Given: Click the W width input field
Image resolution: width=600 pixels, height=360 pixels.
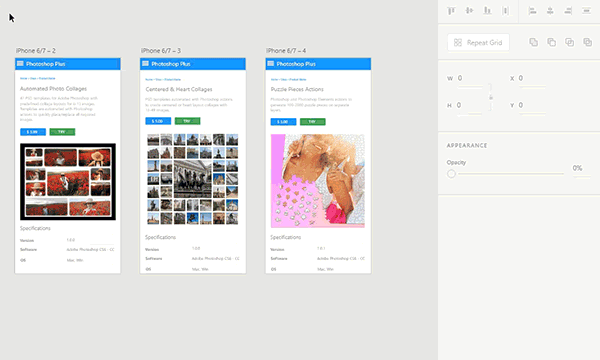Looking at the screenshot, I should (470, 78).
